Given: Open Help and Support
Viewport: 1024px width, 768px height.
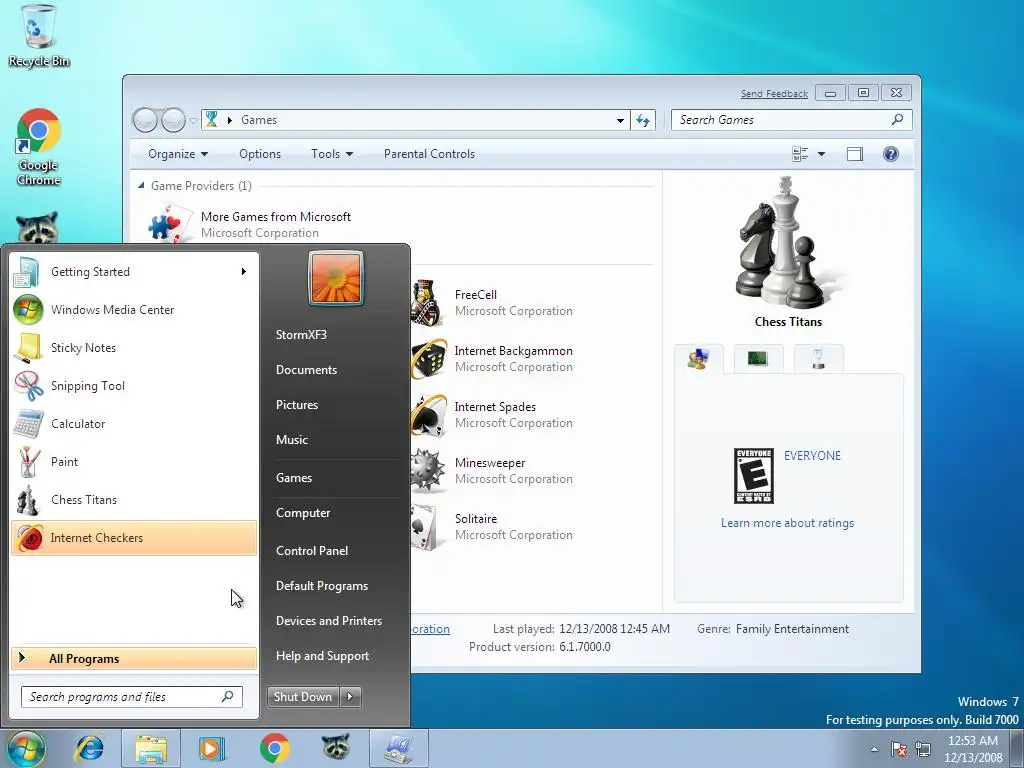Looking at the screenshot, I should click(323, 656).
